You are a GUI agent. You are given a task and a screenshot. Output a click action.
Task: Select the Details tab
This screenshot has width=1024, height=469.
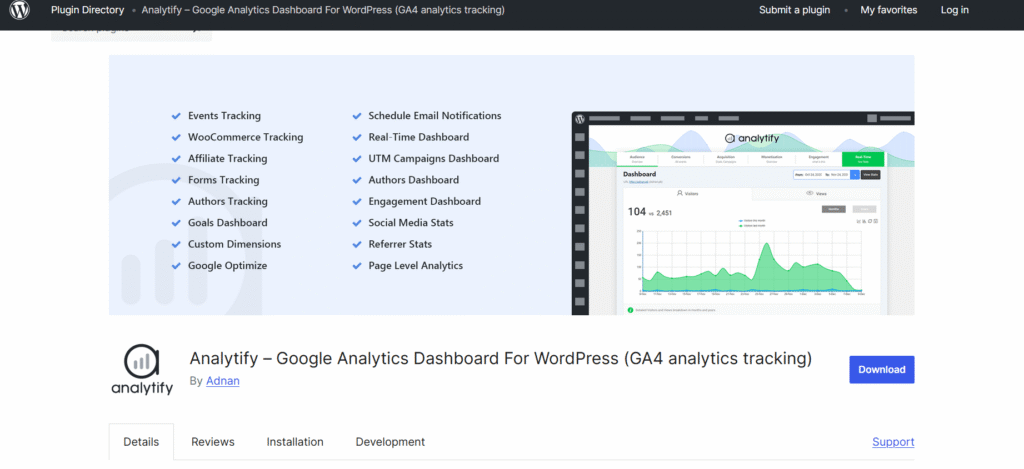(x=141, y=442)
